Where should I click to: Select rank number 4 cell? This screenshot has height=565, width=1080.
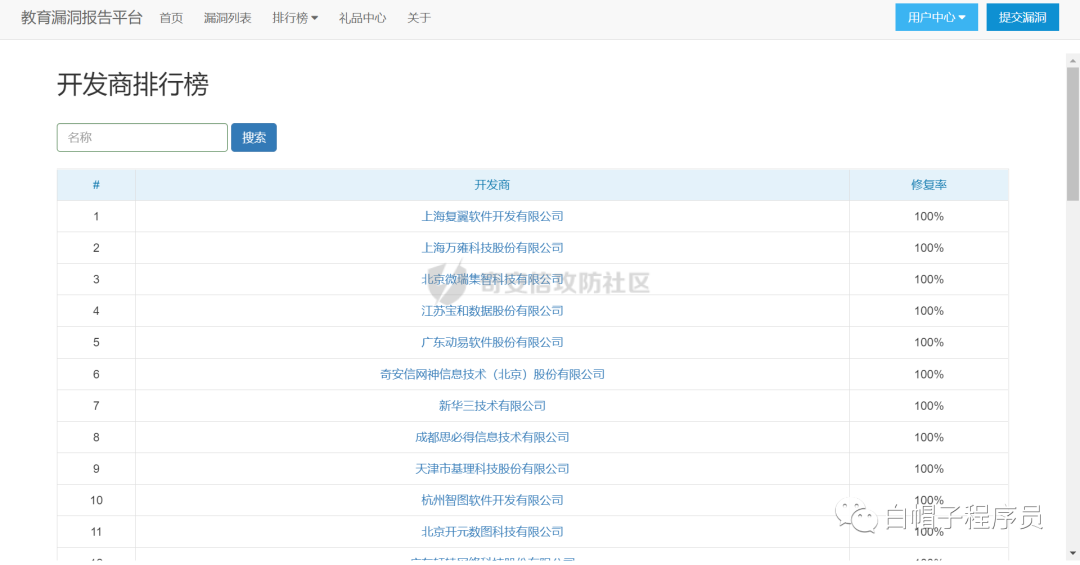click(96, 311)
